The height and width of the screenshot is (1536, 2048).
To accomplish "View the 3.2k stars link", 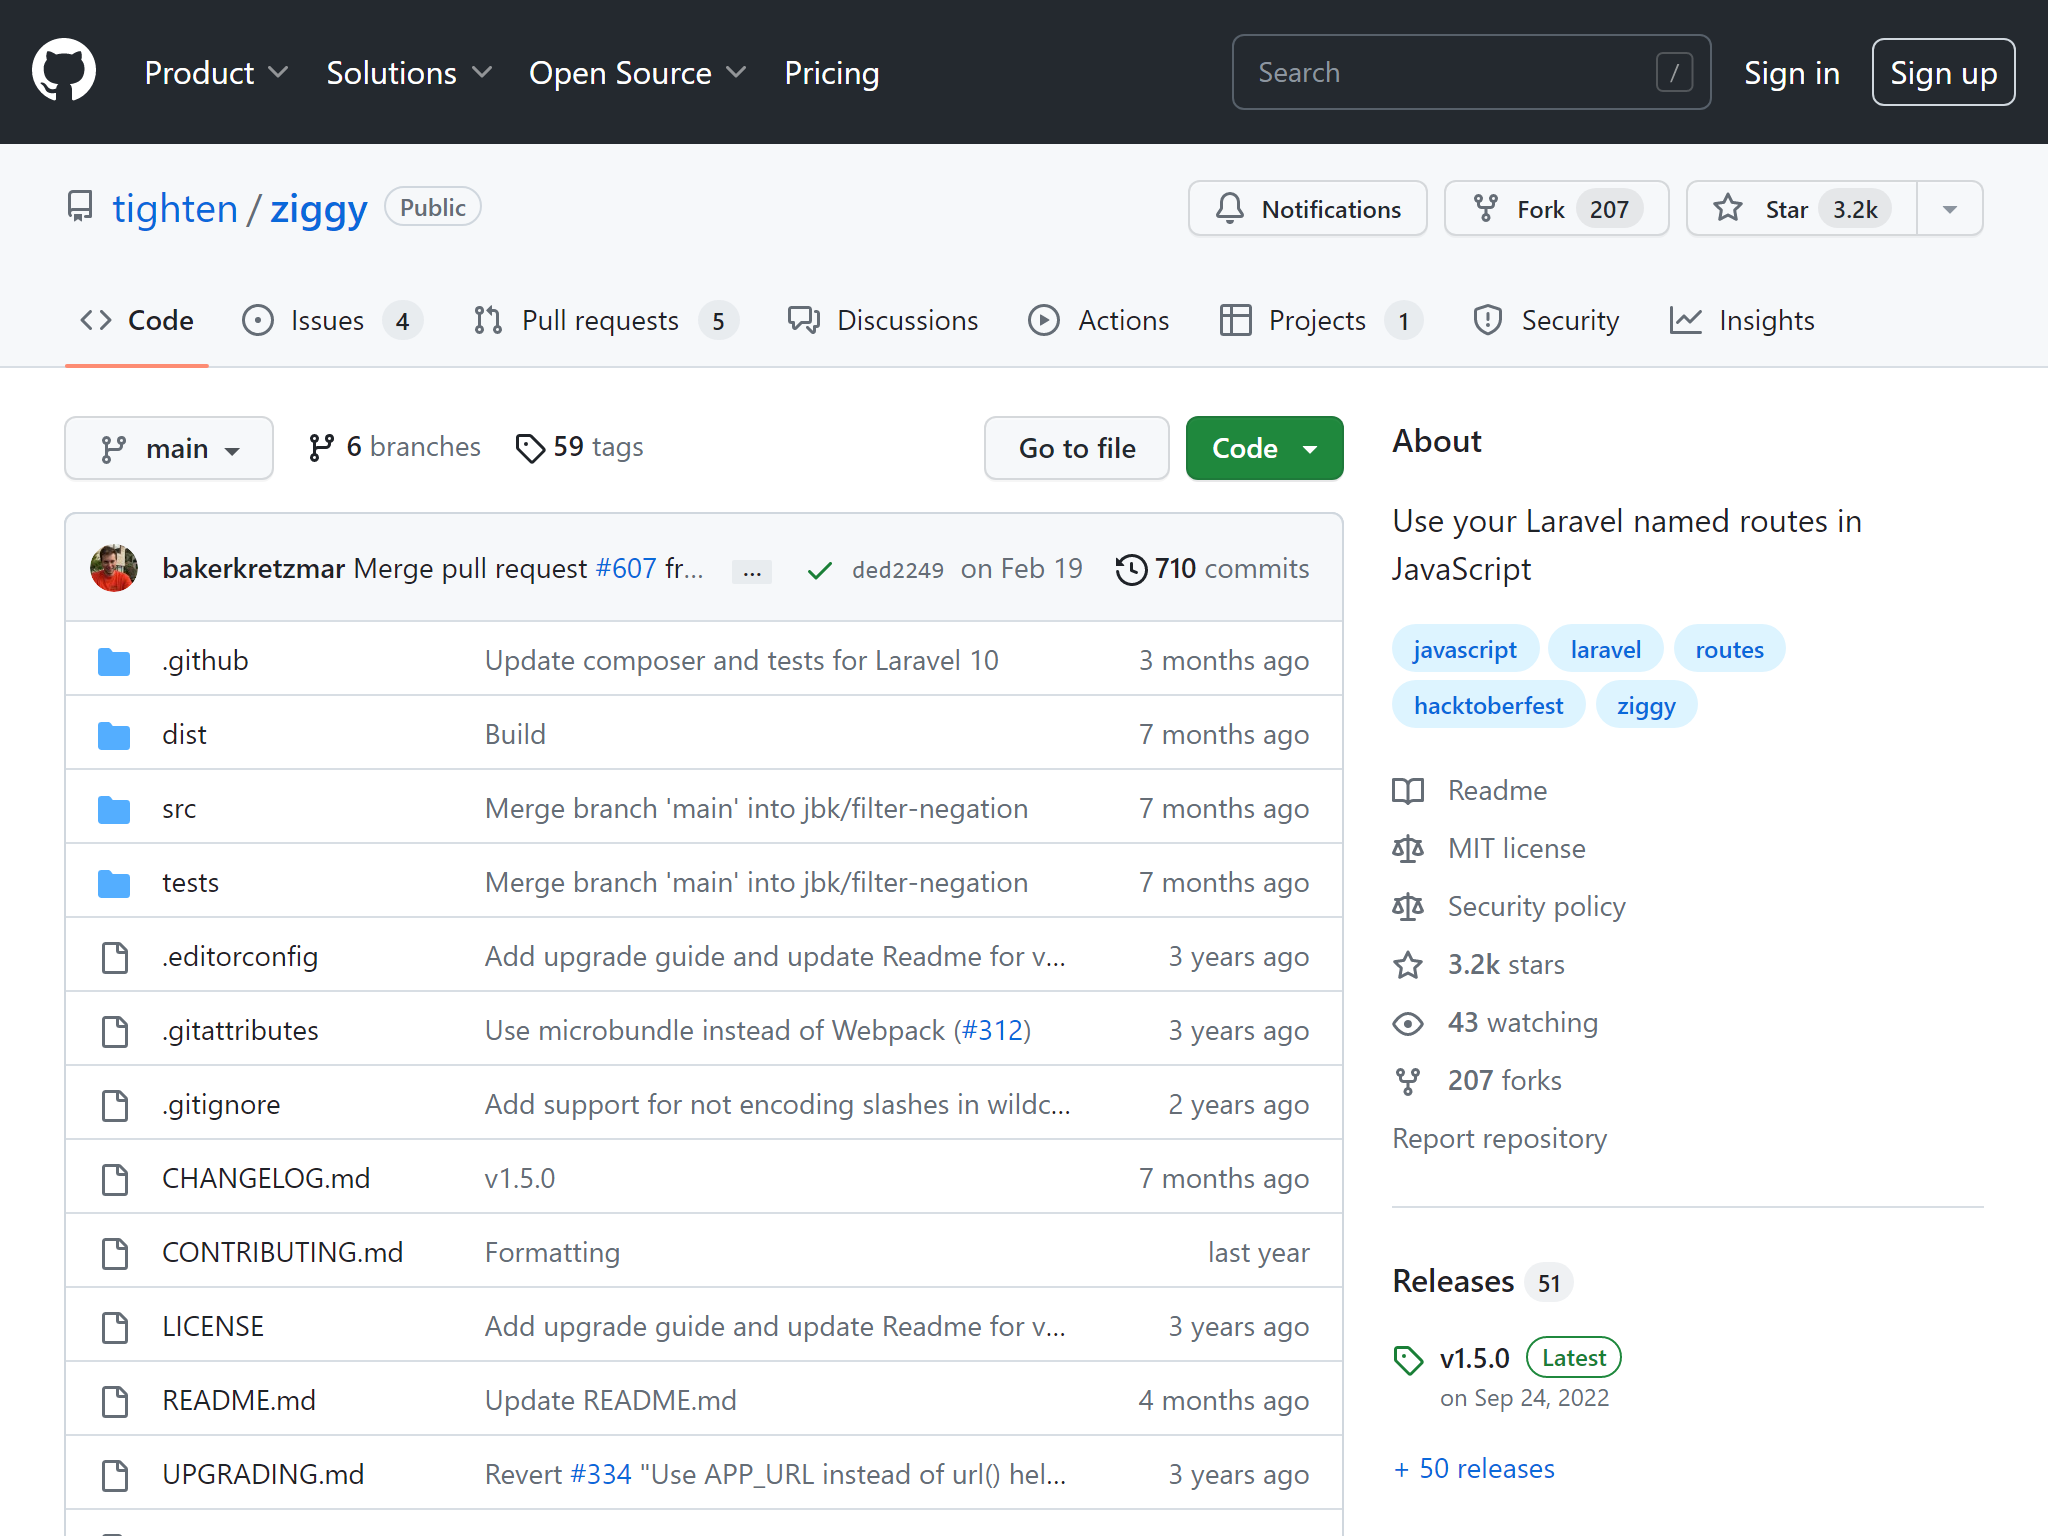I will click(x=1479, y=965).
